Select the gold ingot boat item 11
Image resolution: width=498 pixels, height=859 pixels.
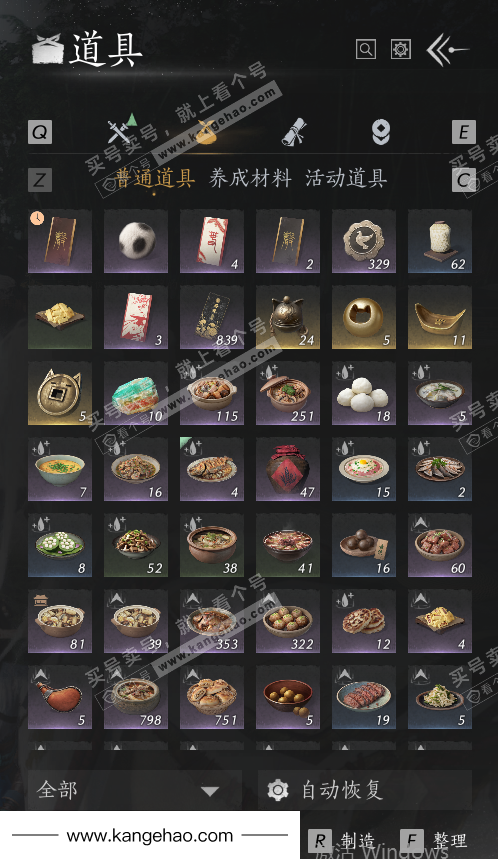click(x=440, y=317)
